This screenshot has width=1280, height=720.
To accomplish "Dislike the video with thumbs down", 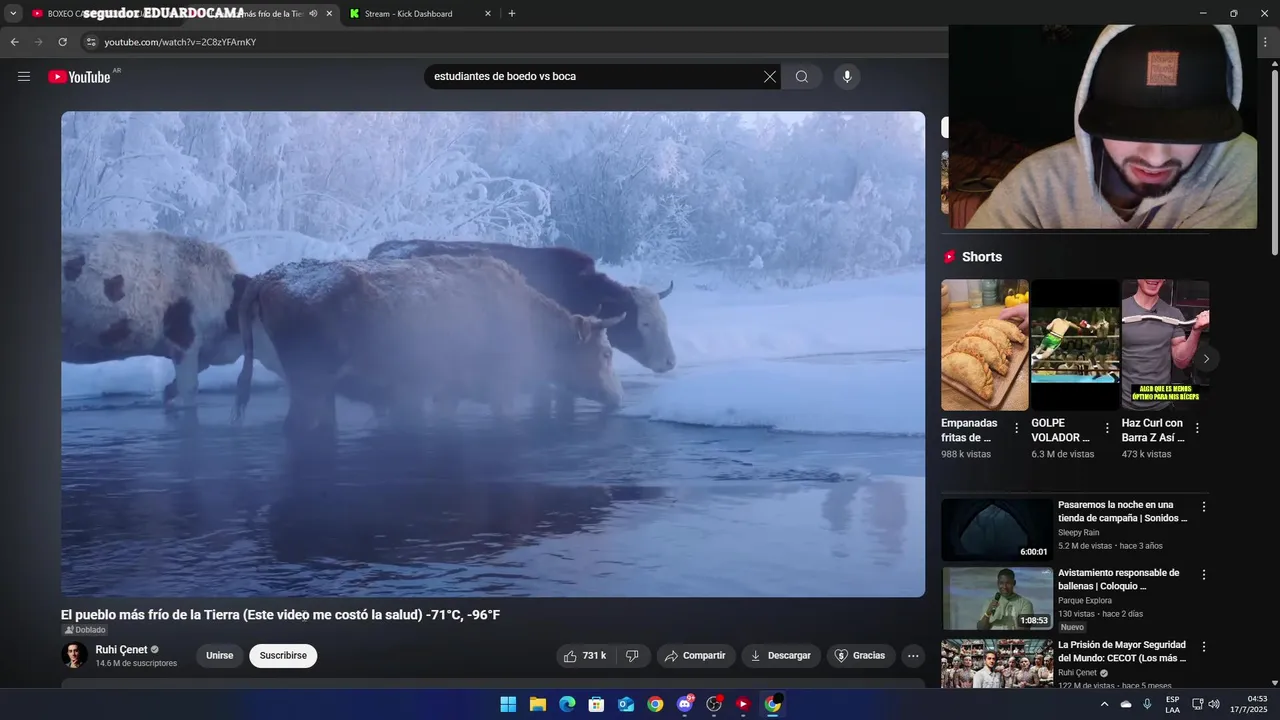I will tap(632, 656).
